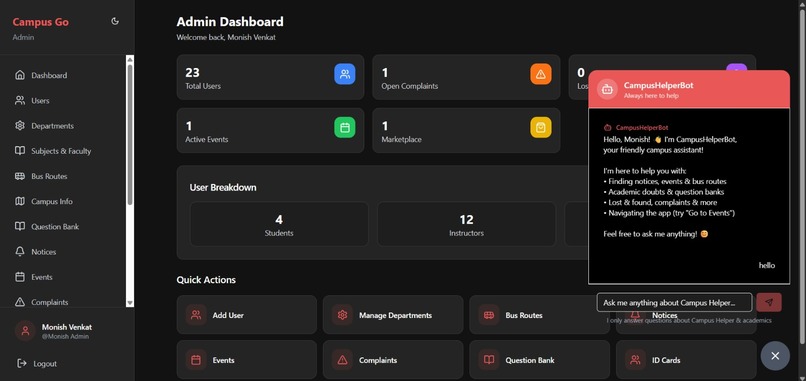Click the Dashboard home icon

(x=20, y=75)
